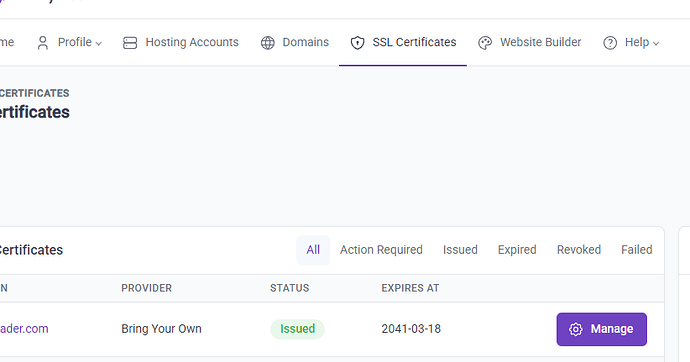Open the domain link ending in ader.com
This screenshot has height=362, width=690.
(x=24, y=329)
